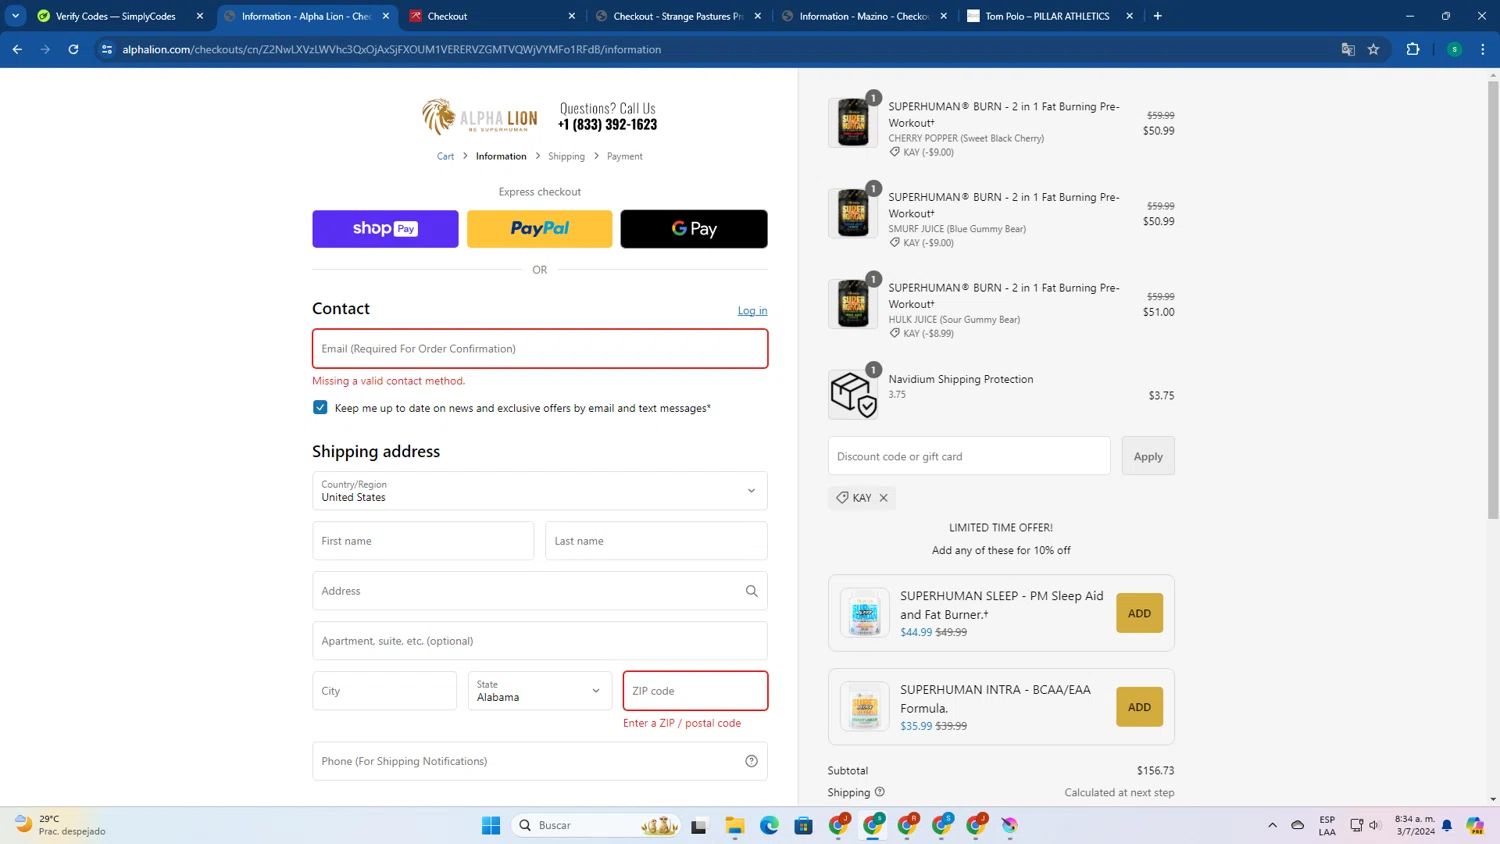Click the browser address bar URL
The image size is (1500, 844).
coord(391,49)
